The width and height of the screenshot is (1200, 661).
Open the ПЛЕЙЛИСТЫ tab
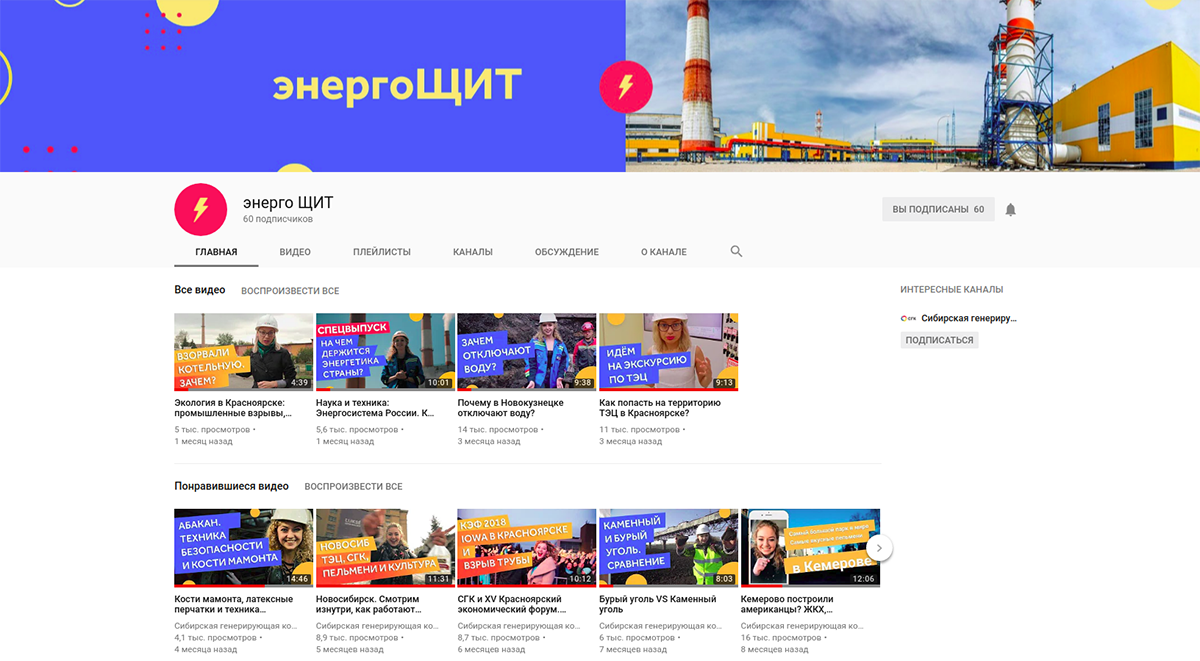(382, 252)
